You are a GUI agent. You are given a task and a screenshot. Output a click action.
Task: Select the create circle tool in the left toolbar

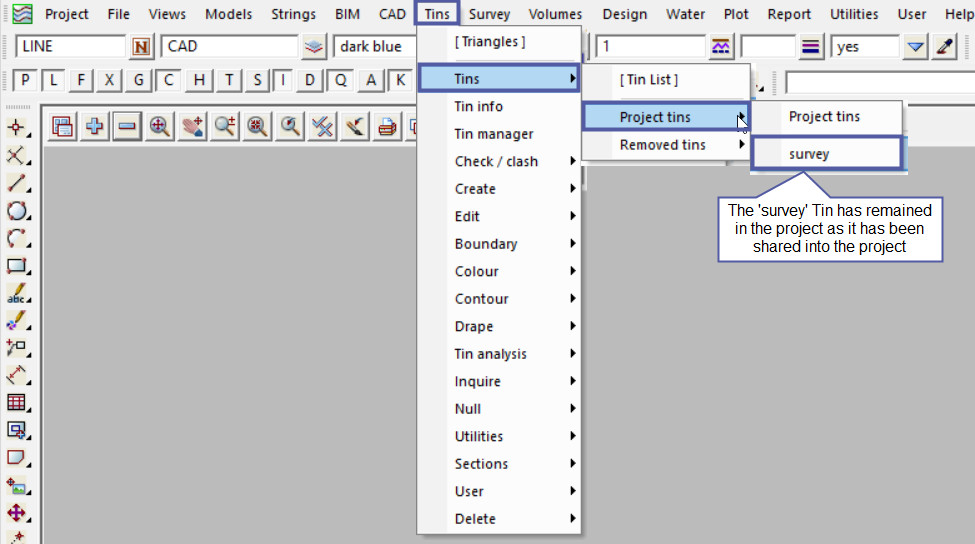[17, 211]
